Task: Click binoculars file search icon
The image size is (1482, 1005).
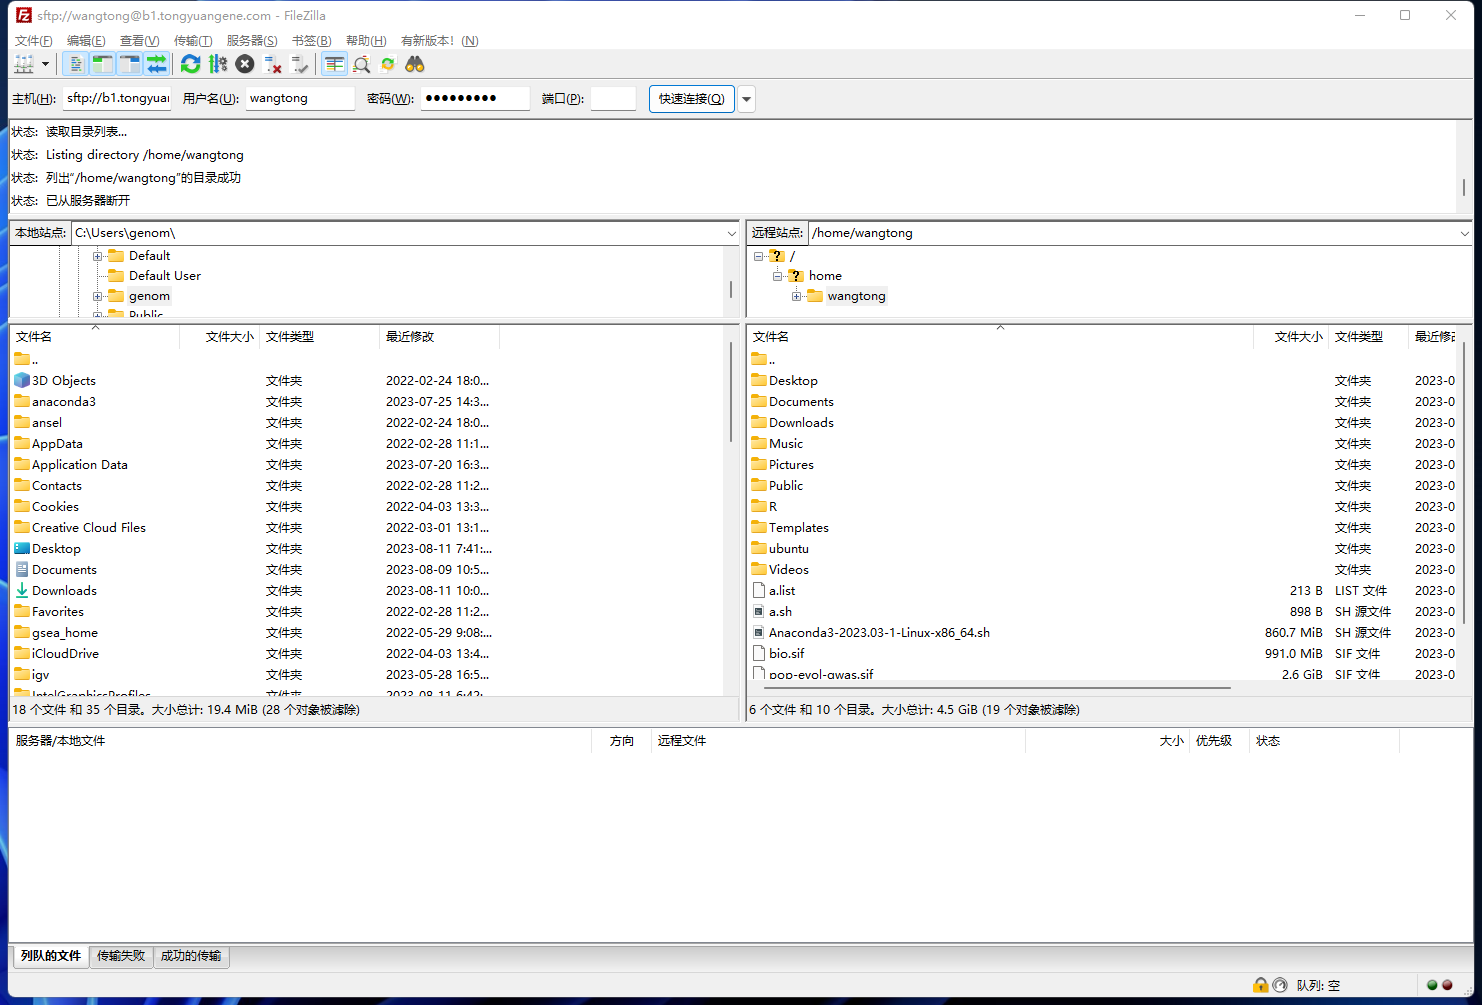Action: point(414,64)
